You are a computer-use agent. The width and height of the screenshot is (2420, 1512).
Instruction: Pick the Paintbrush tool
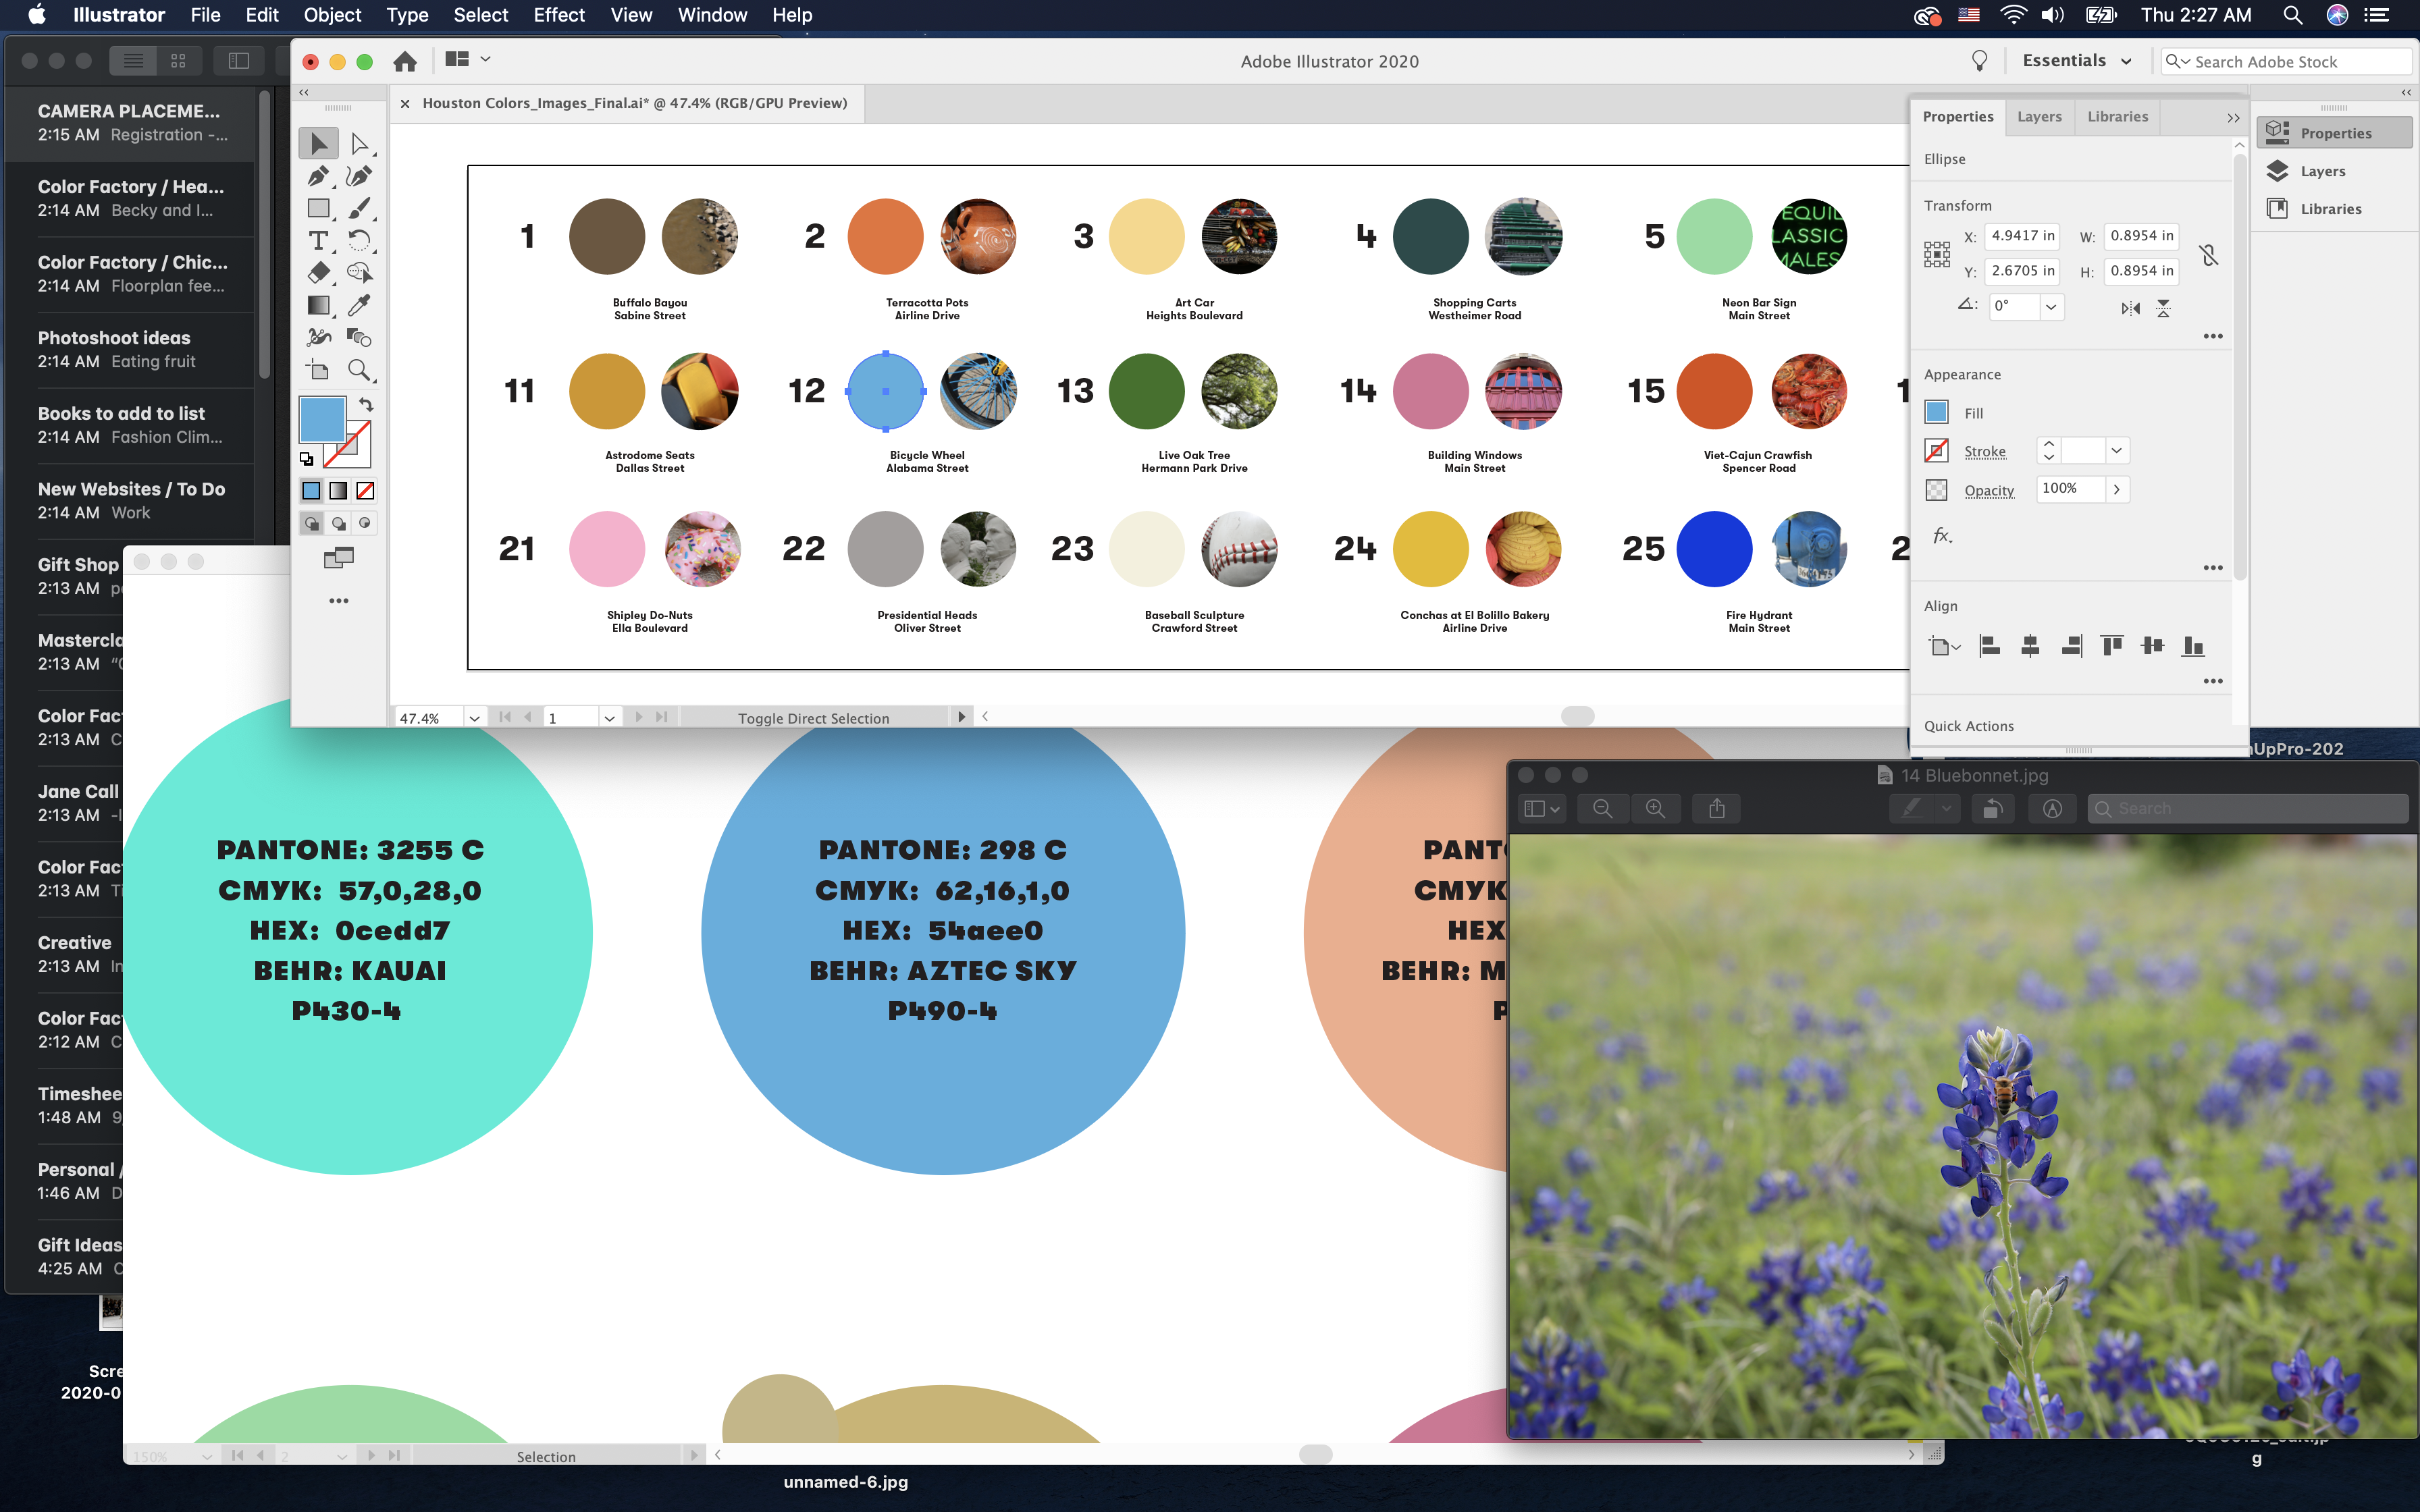click(x=359, y=208)
